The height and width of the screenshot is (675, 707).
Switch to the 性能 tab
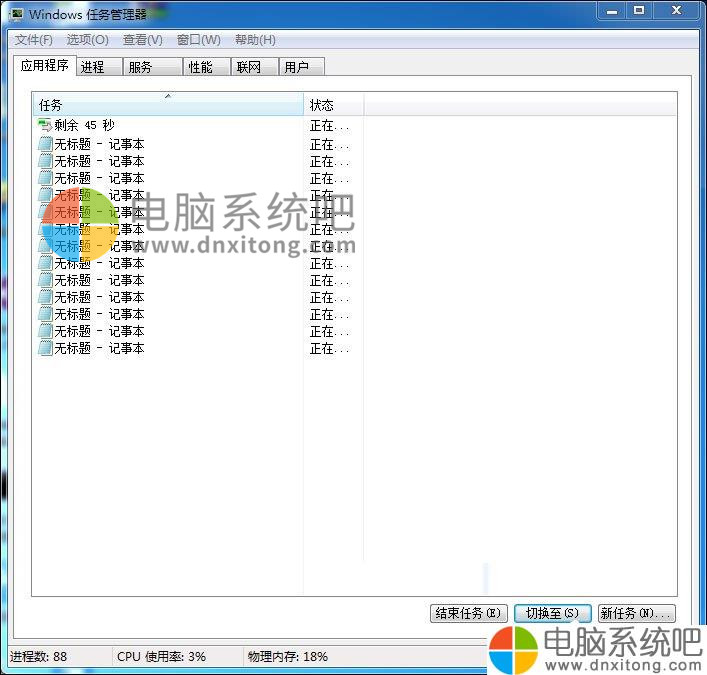tap(207, 67)
